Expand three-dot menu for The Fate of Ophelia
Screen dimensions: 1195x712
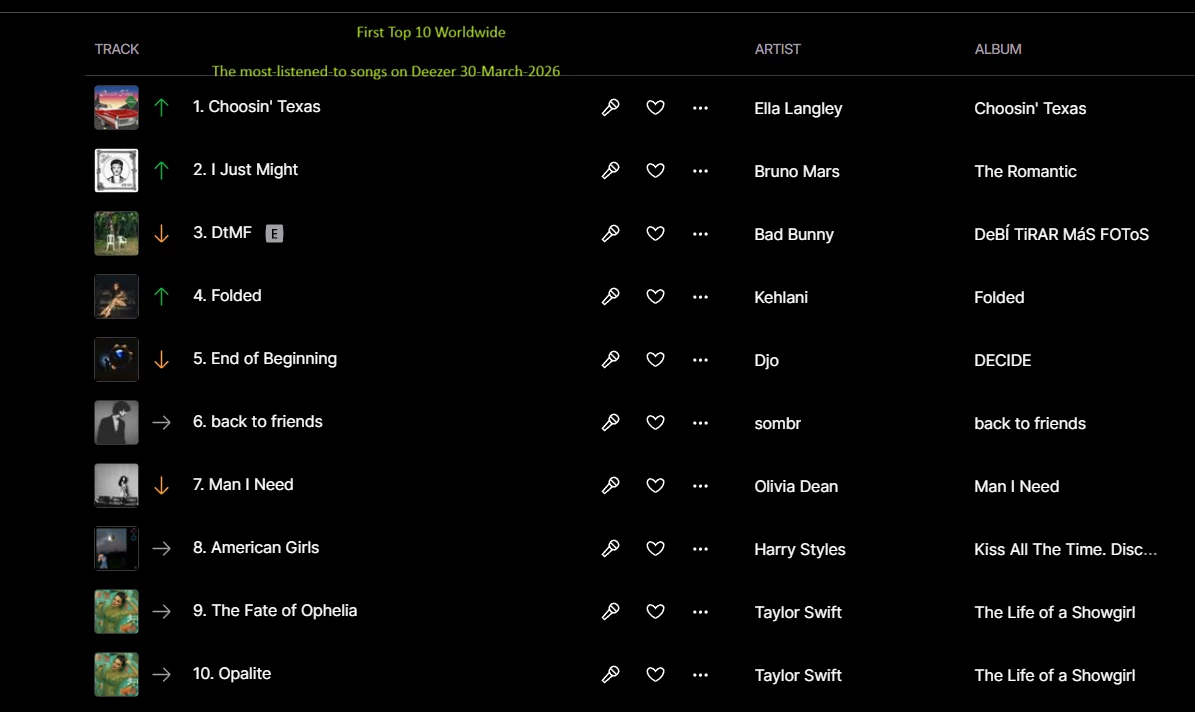tap(700, 611)
